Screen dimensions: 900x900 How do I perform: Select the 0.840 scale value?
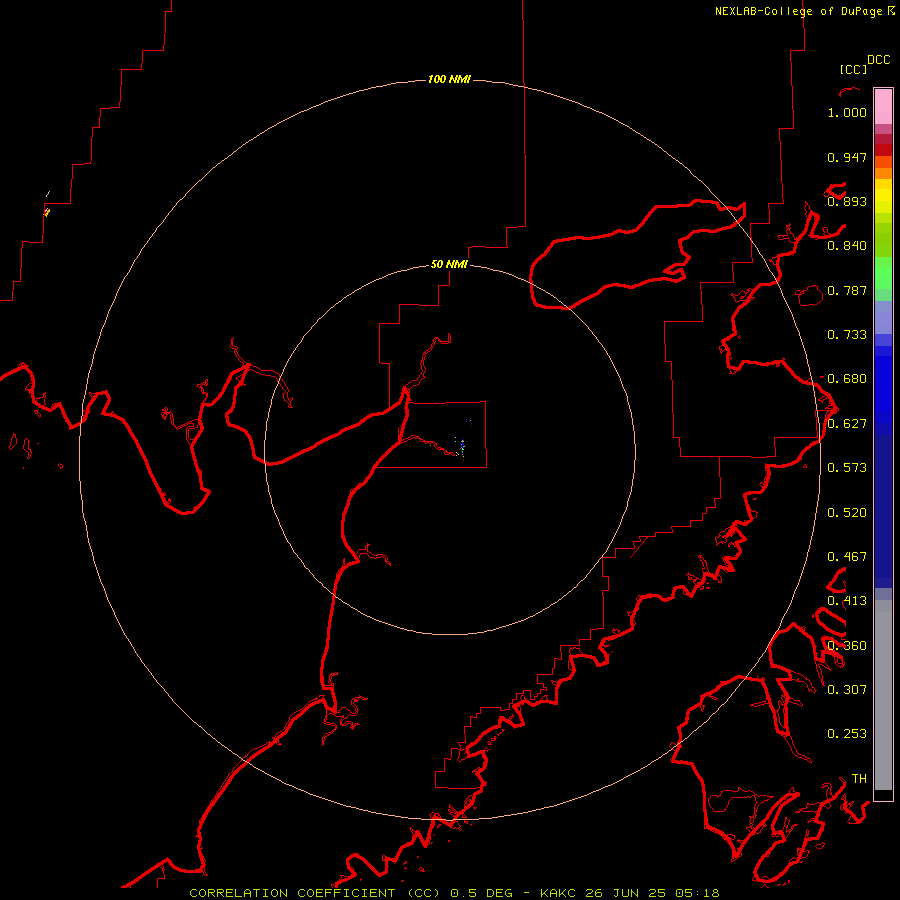[847, 246]
